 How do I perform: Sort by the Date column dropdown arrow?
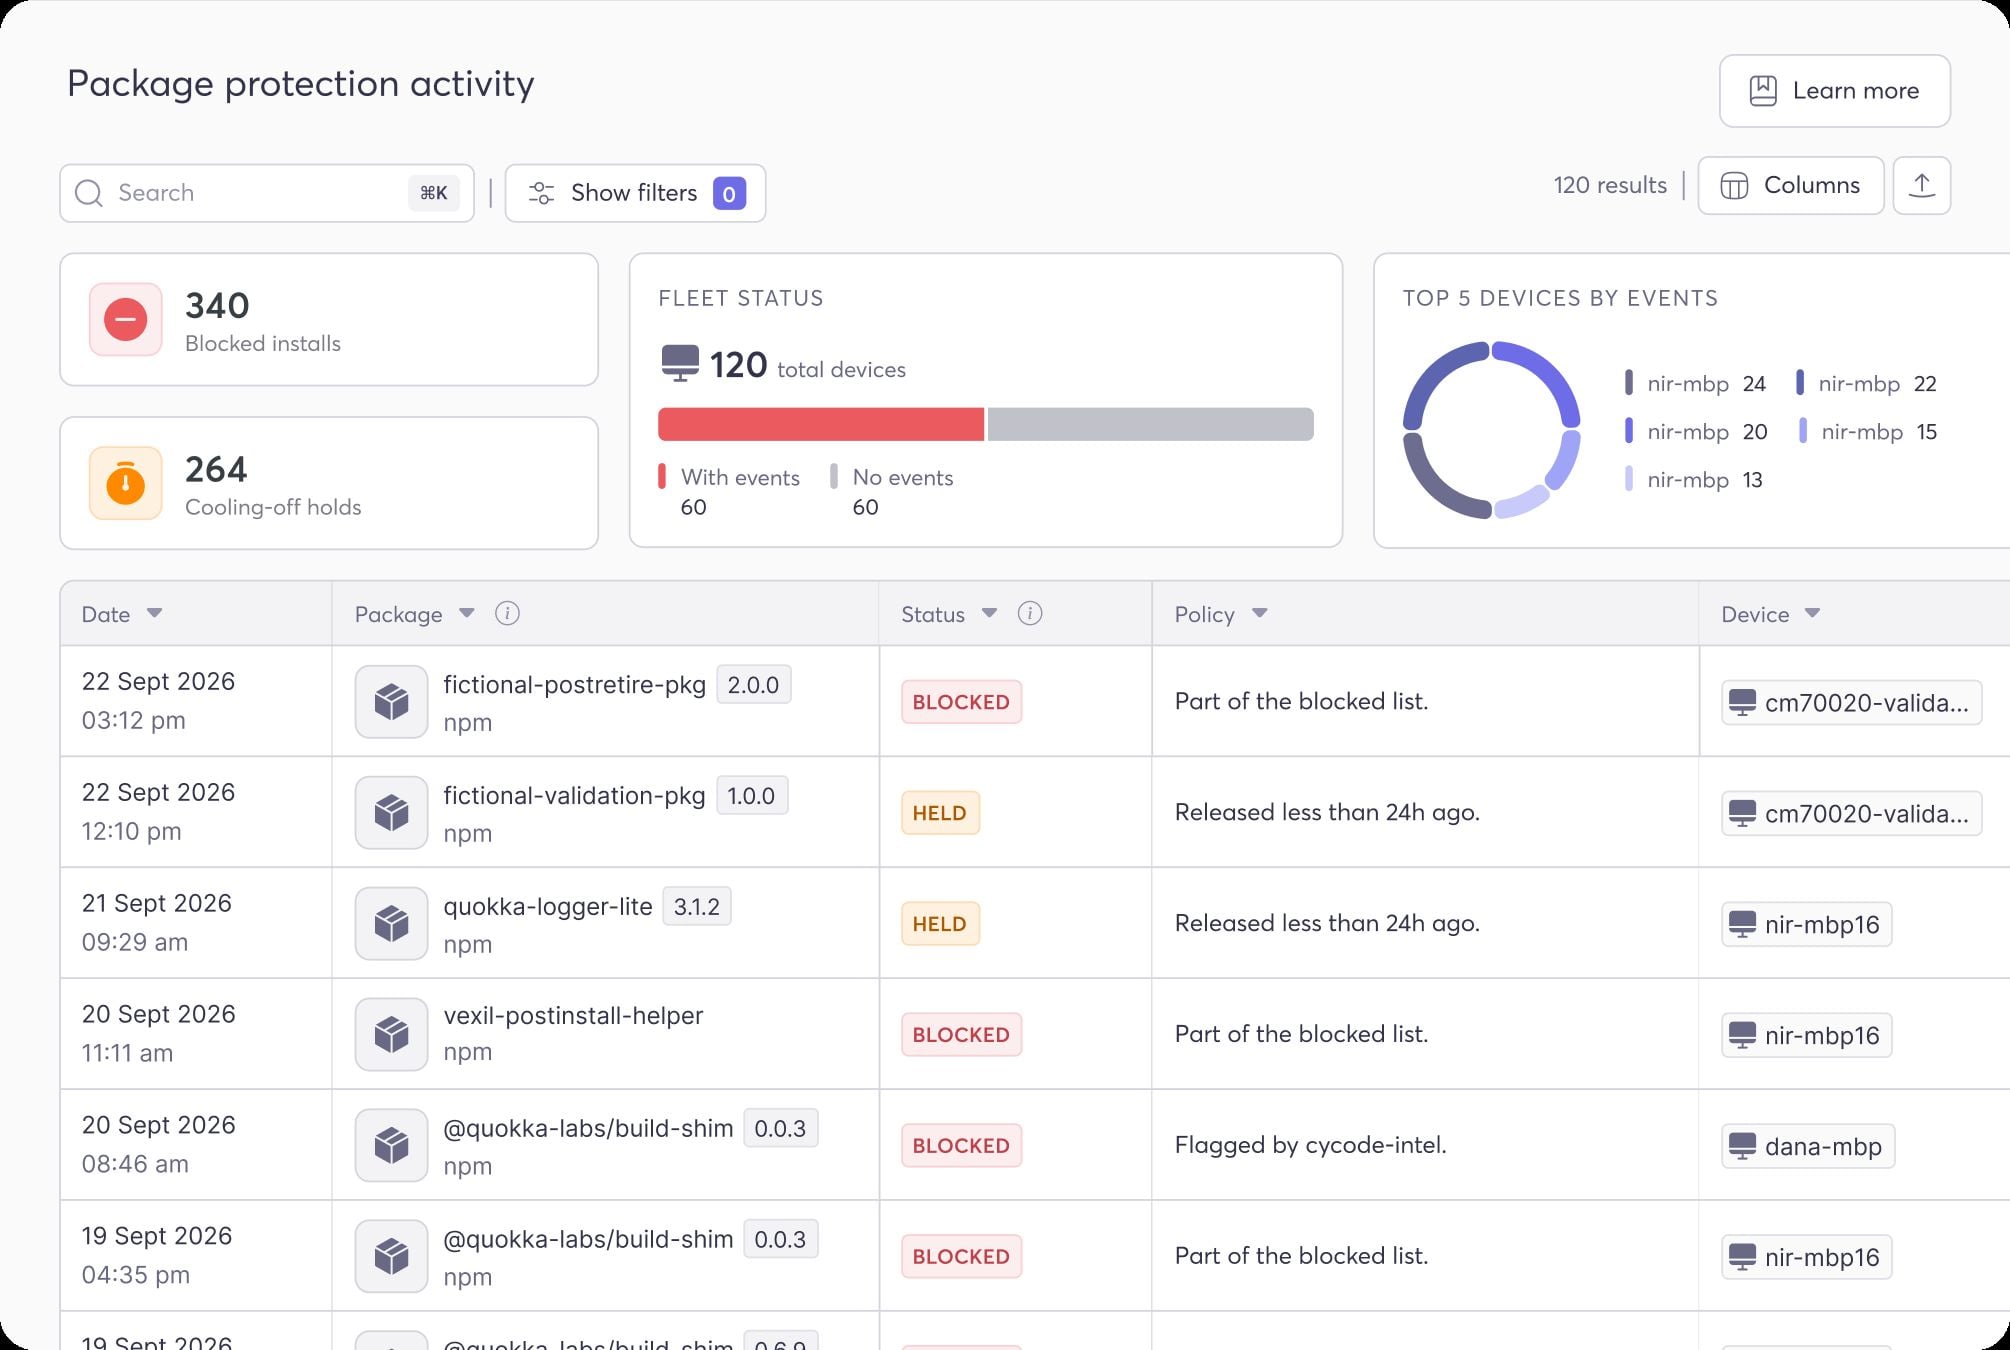coord(154,613)
